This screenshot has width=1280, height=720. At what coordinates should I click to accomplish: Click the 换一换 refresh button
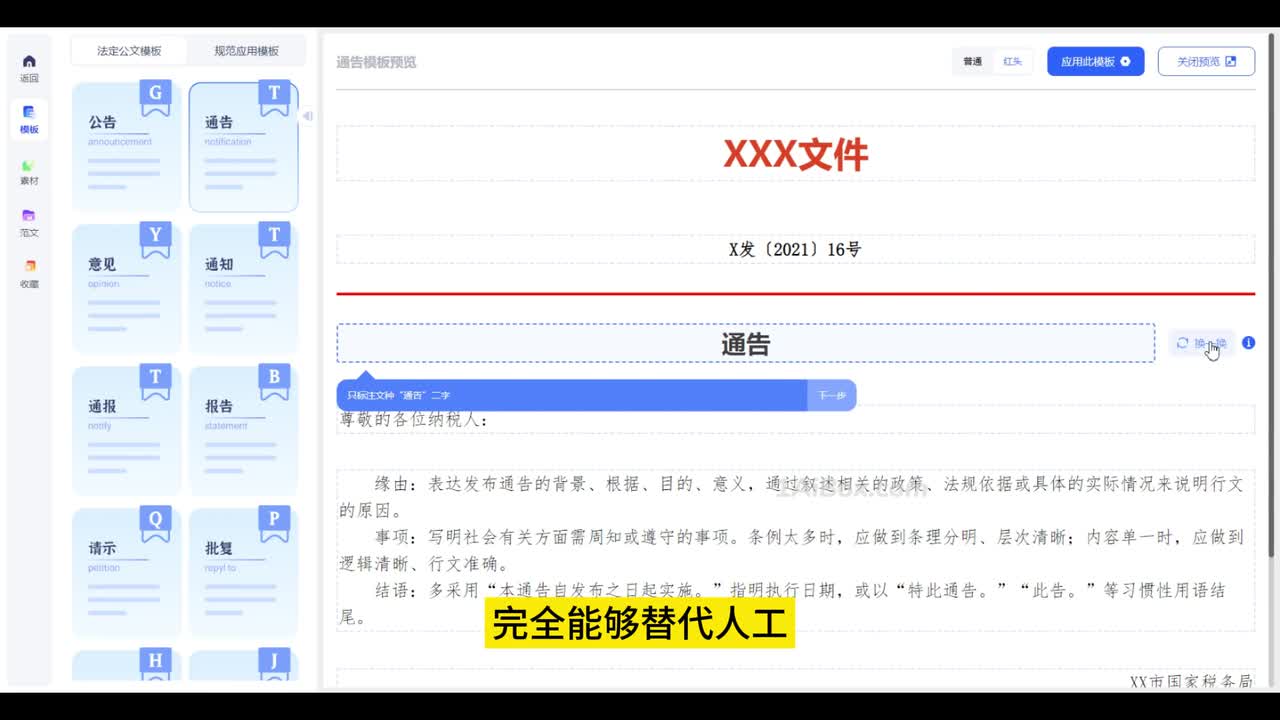1201,343
